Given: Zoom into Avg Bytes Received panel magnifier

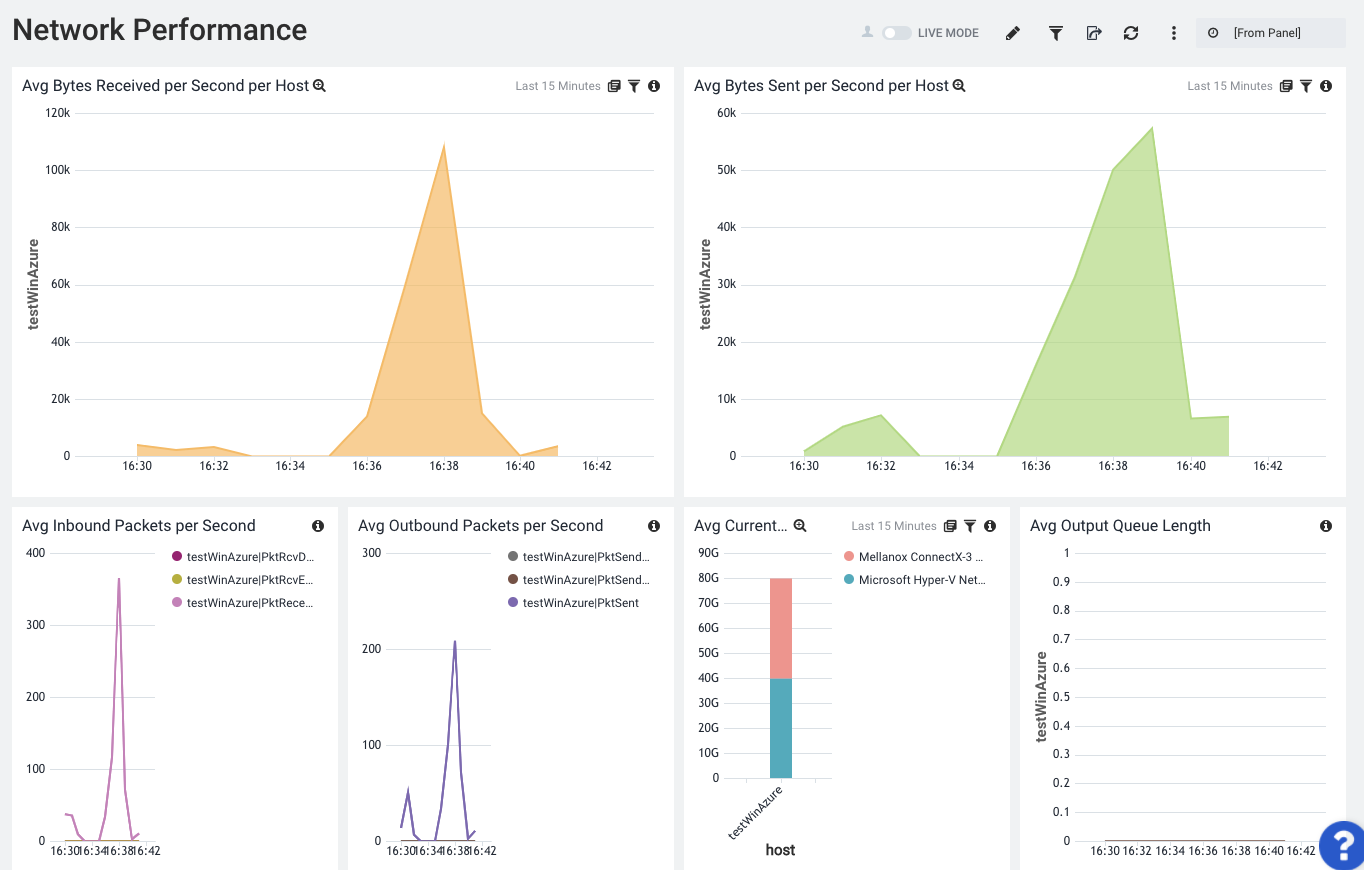Looking at the screenshot, I should [320, 86].
